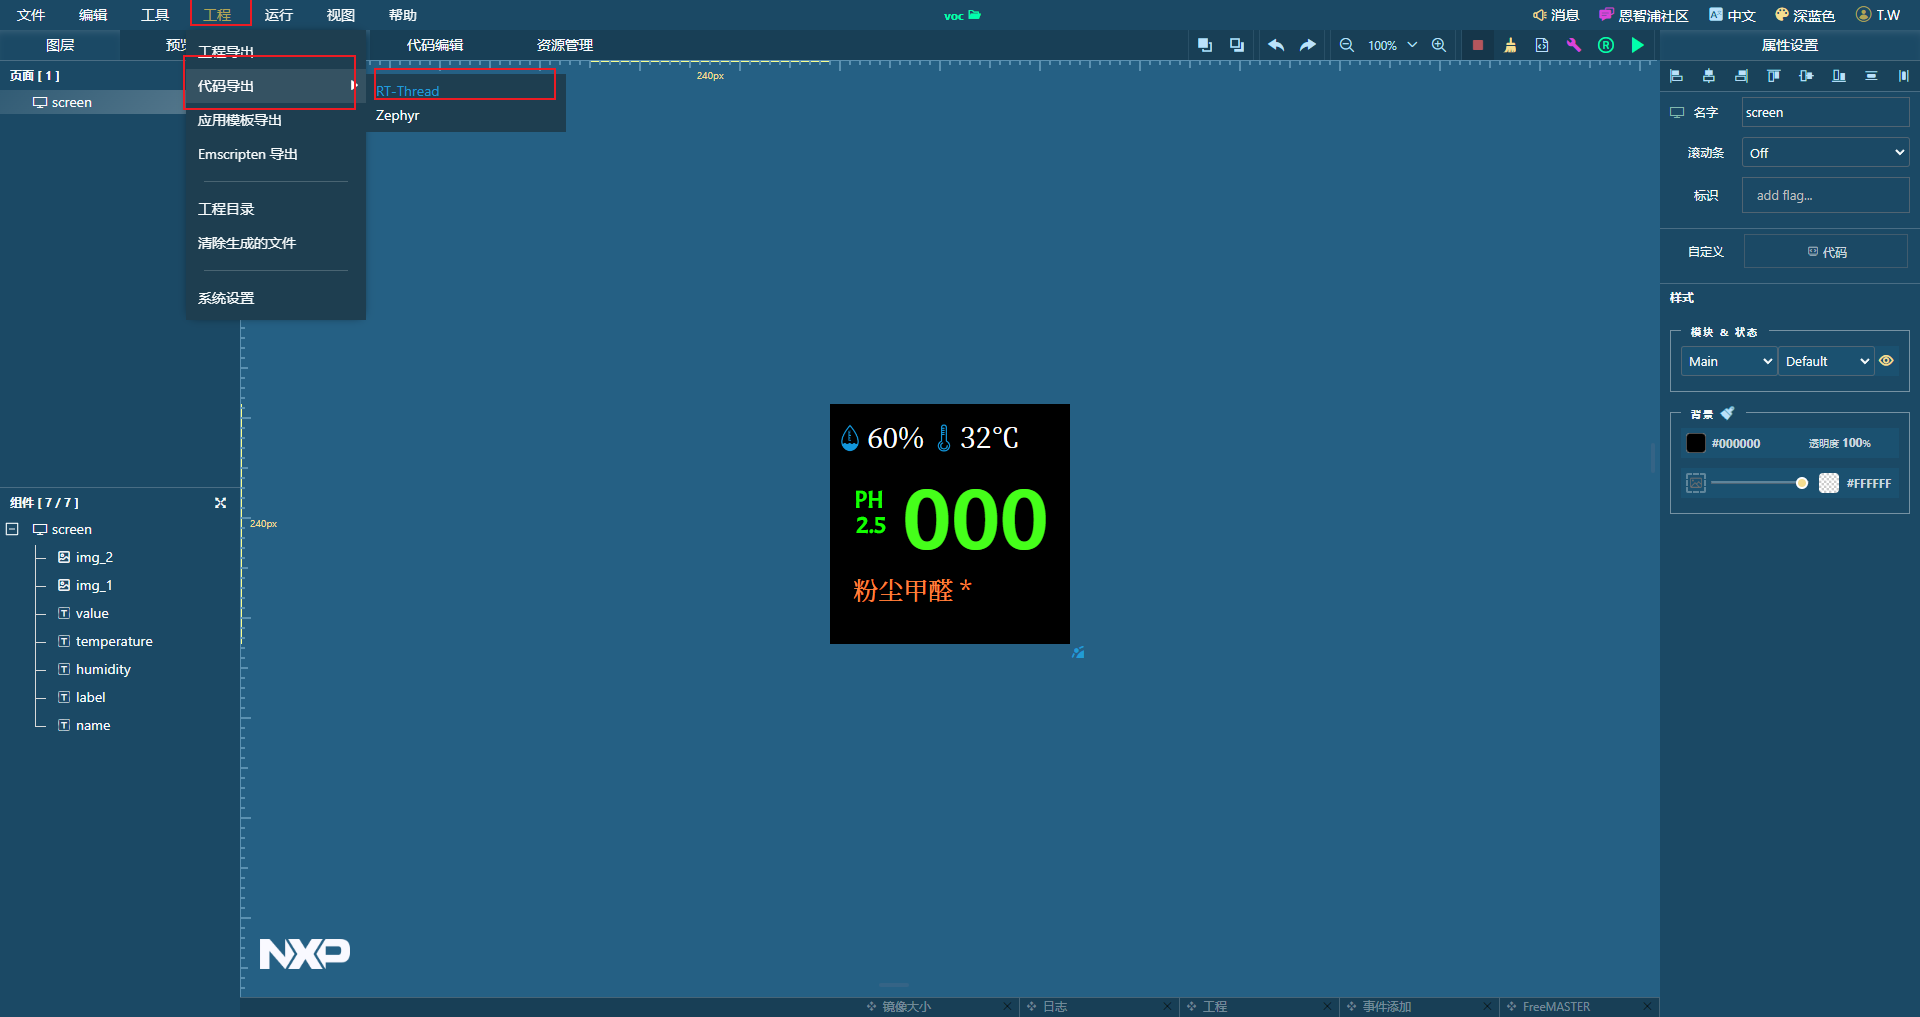
Task: Open the 帮助 menu
Action: [x=402, y=14]
